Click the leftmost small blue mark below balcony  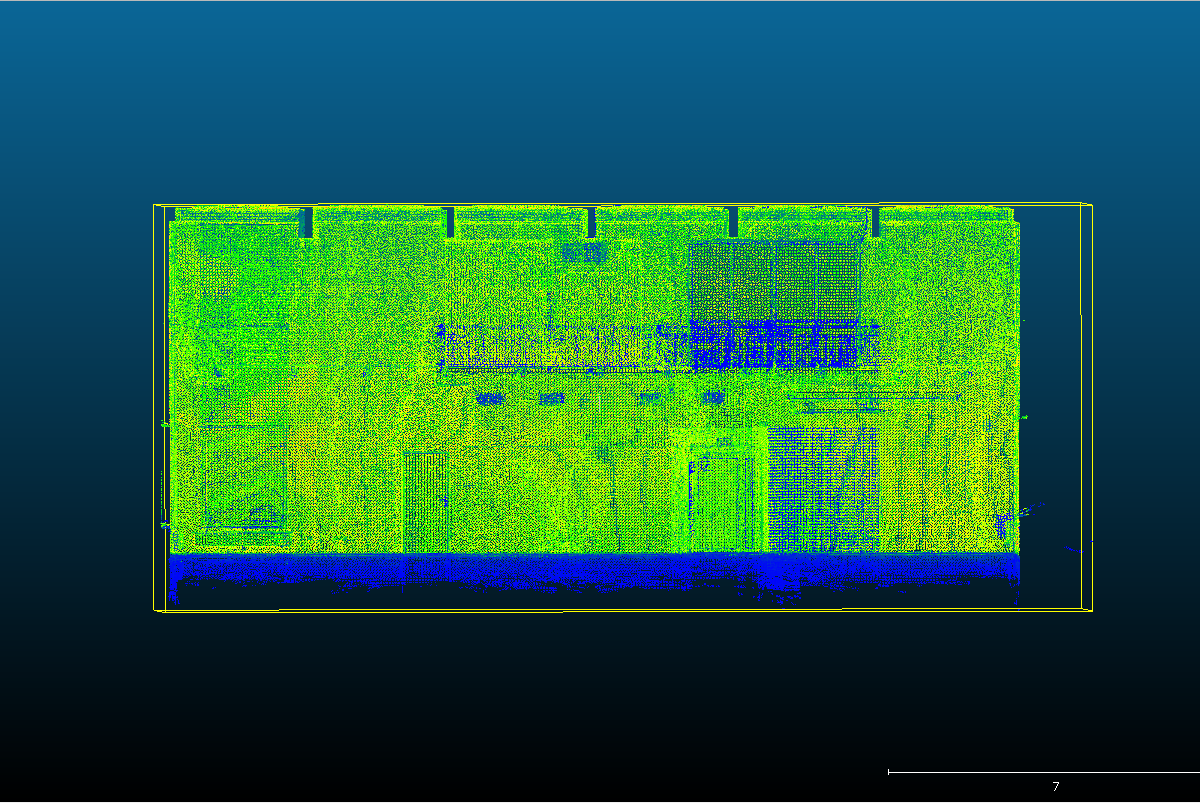489,398
